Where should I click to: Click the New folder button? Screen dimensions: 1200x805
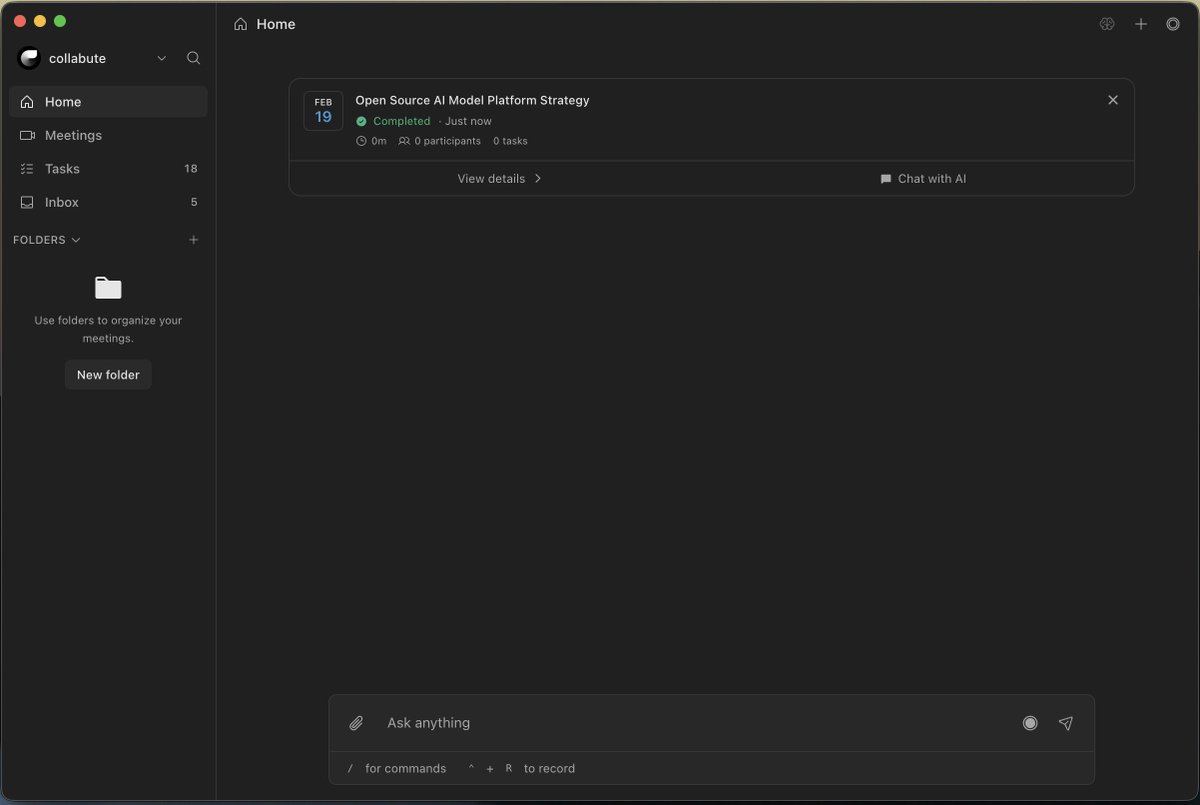click(108, 375)
